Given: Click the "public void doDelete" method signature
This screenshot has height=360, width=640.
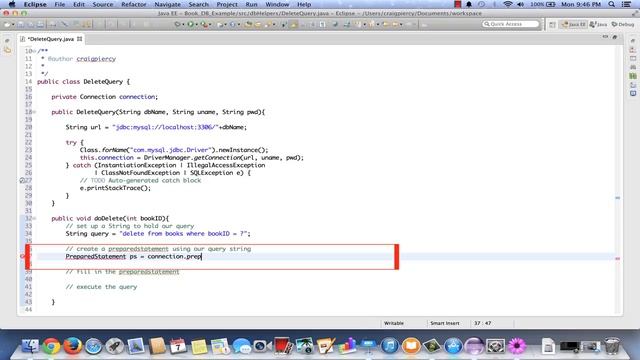Looking at the screenshot, I should [x=110, y=218].
